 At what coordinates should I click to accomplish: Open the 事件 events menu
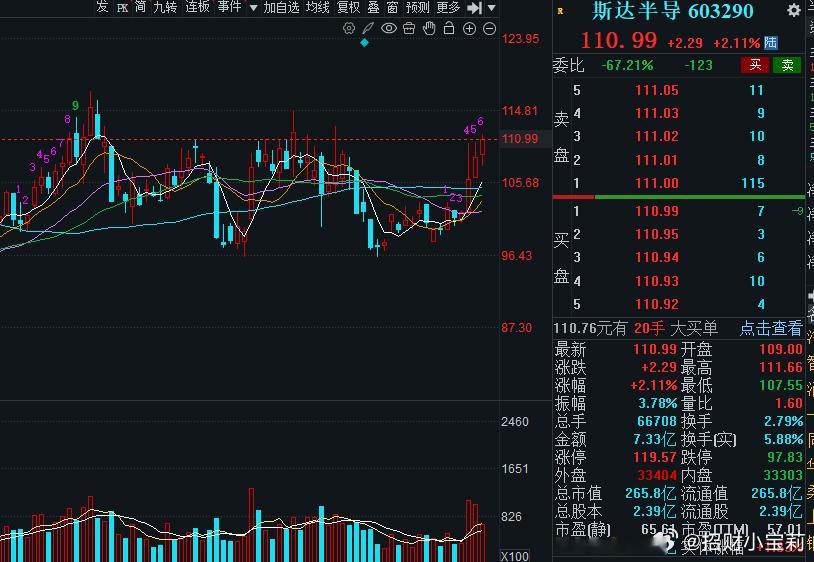click(x=229, y=7)
